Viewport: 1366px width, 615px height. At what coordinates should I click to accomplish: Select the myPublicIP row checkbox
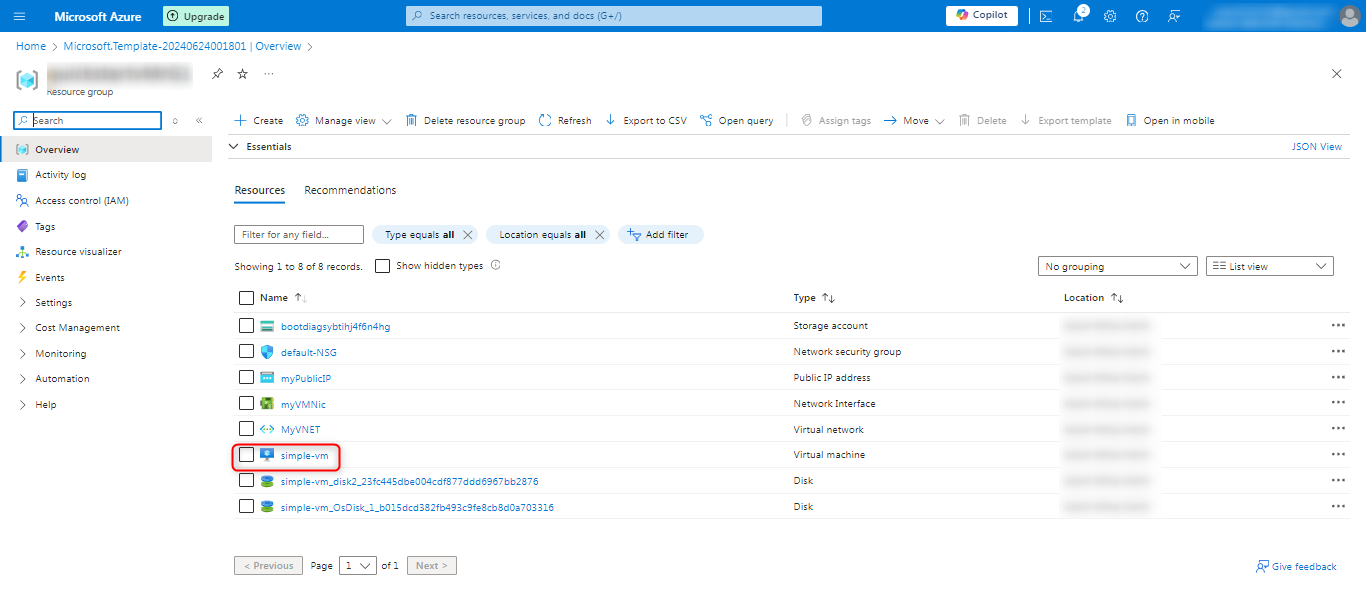point(246,378)
